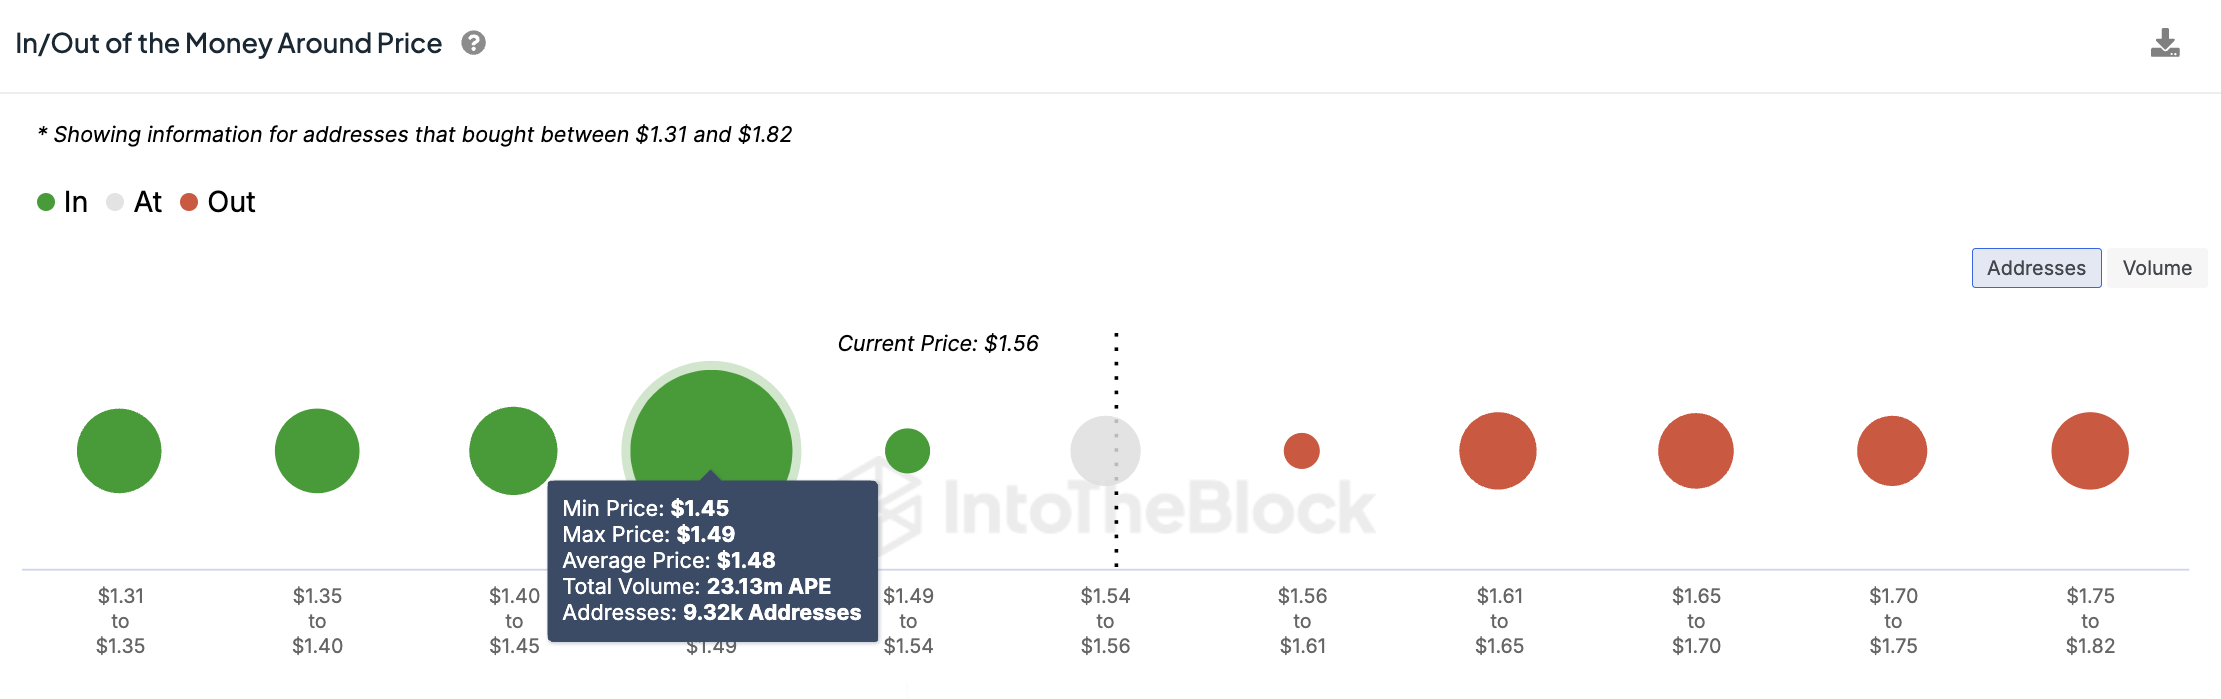Click the $1.35 to $1.40 green bubble
Viewport: 2221px width, 699px height.
point(317,451)
